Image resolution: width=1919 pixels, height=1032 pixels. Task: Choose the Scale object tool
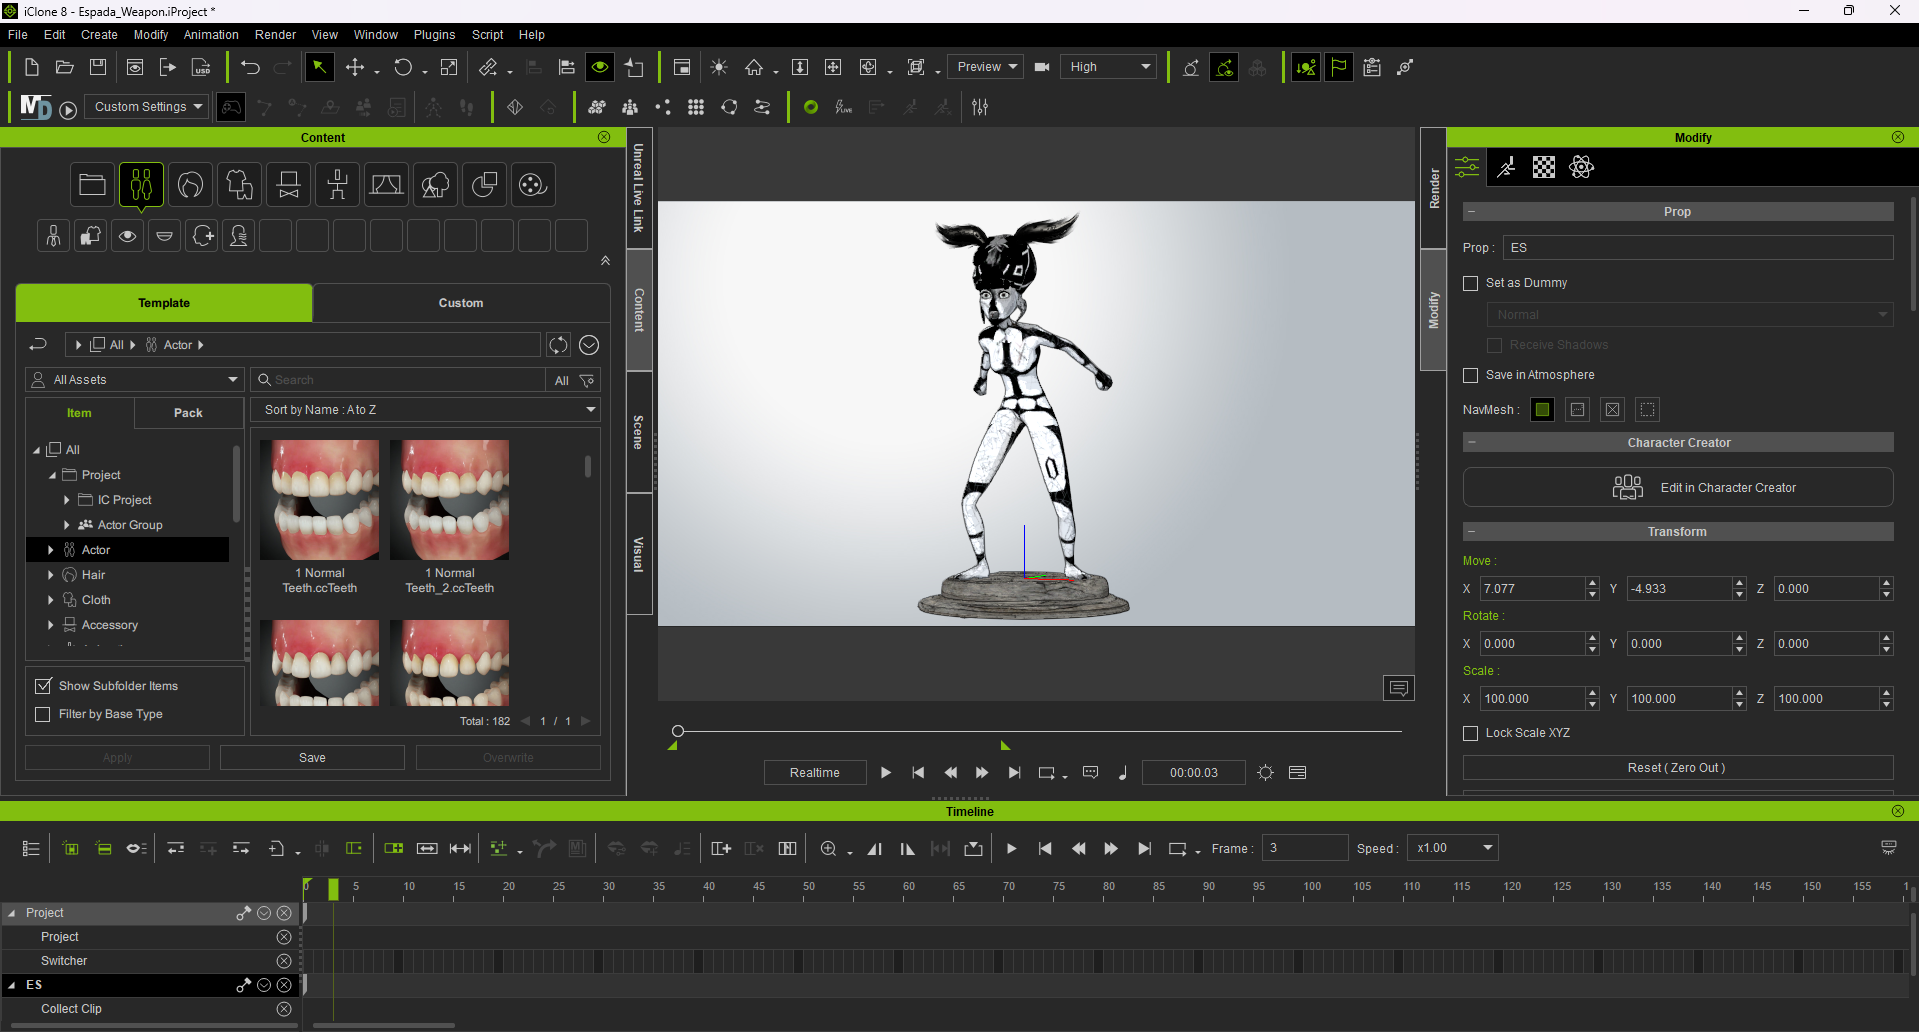[449, 67]
